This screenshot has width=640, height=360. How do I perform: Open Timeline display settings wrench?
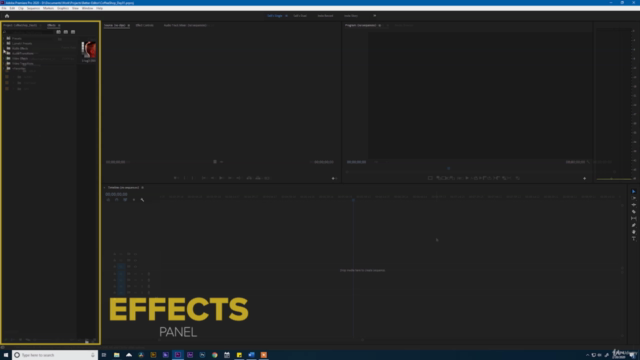[x=142, y=200]
